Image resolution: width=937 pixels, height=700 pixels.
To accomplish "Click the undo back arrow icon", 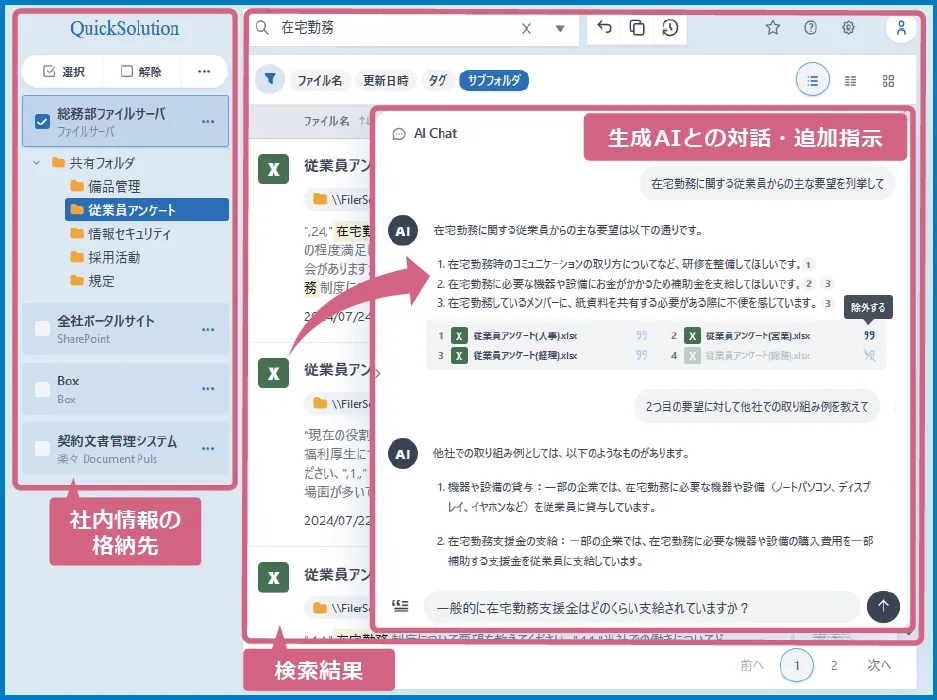I will pyautogui.click(x=604, y=27).
